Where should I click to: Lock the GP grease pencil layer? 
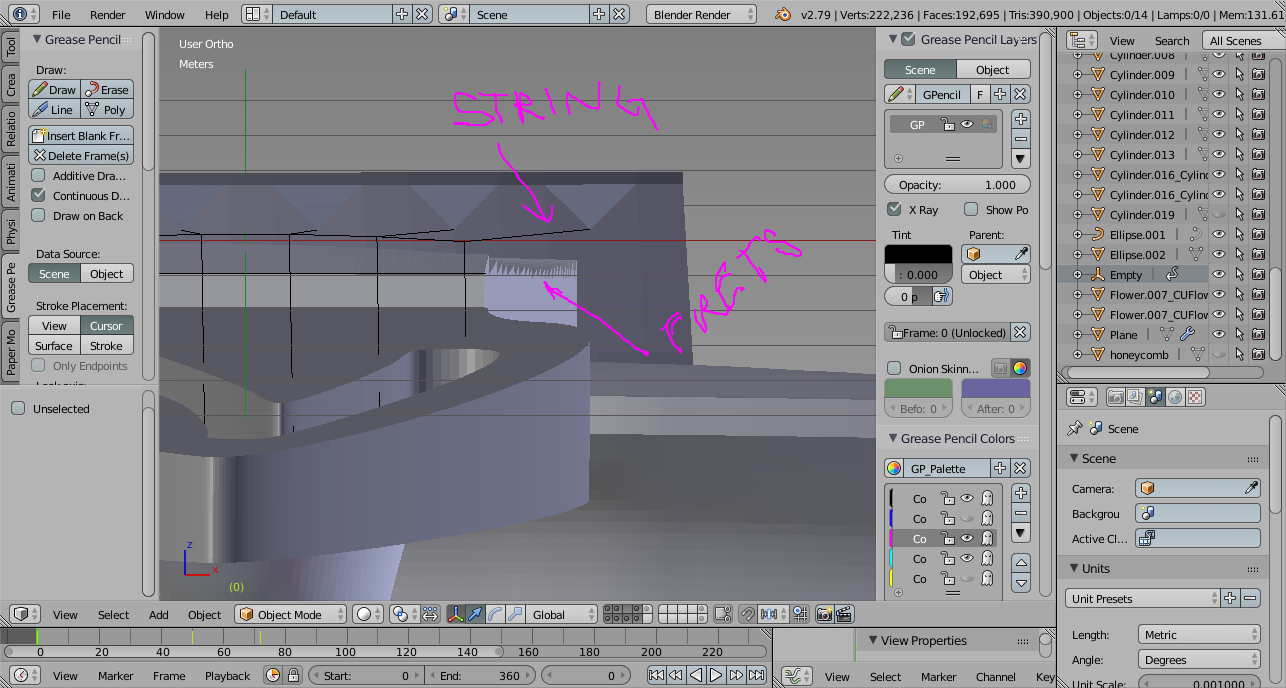click(947, 125)
